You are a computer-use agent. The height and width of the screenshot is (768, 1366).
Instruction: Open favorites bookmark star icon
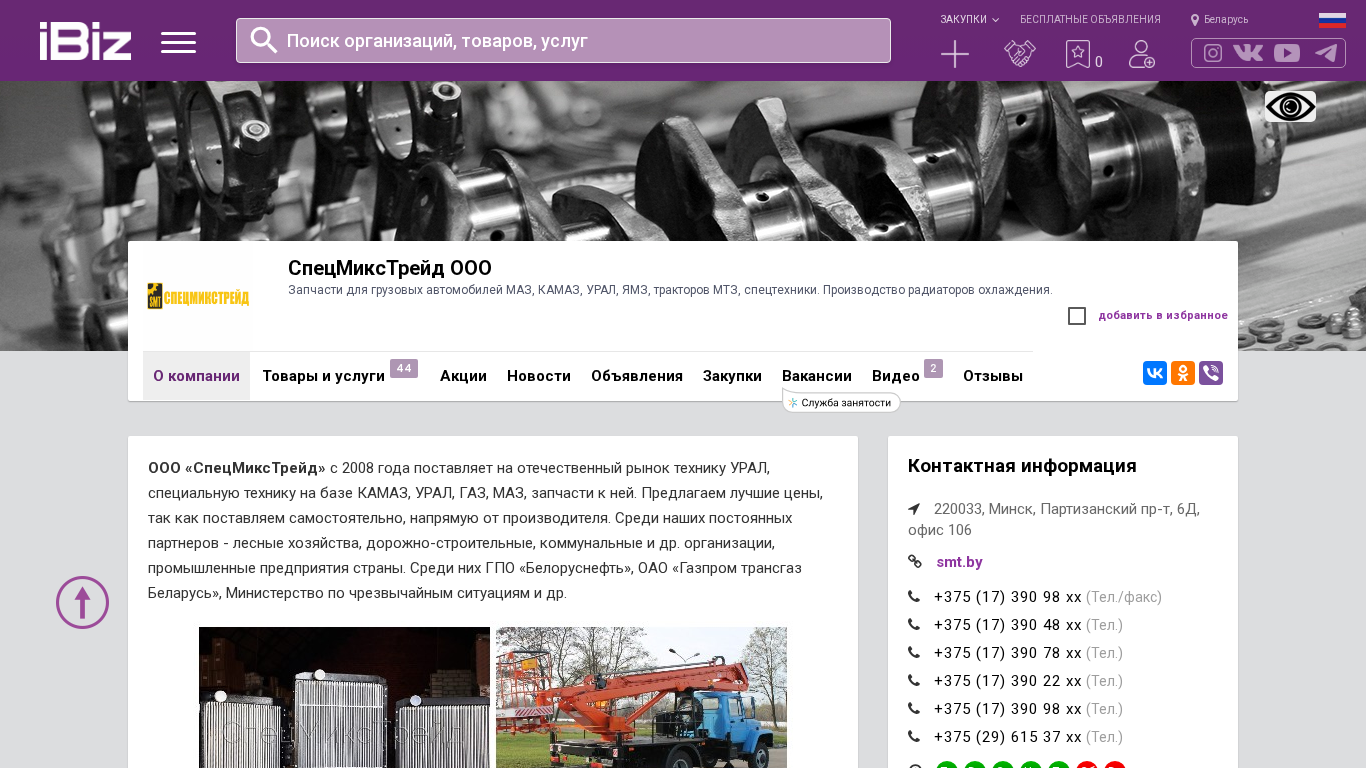(x=1078, y=54)
